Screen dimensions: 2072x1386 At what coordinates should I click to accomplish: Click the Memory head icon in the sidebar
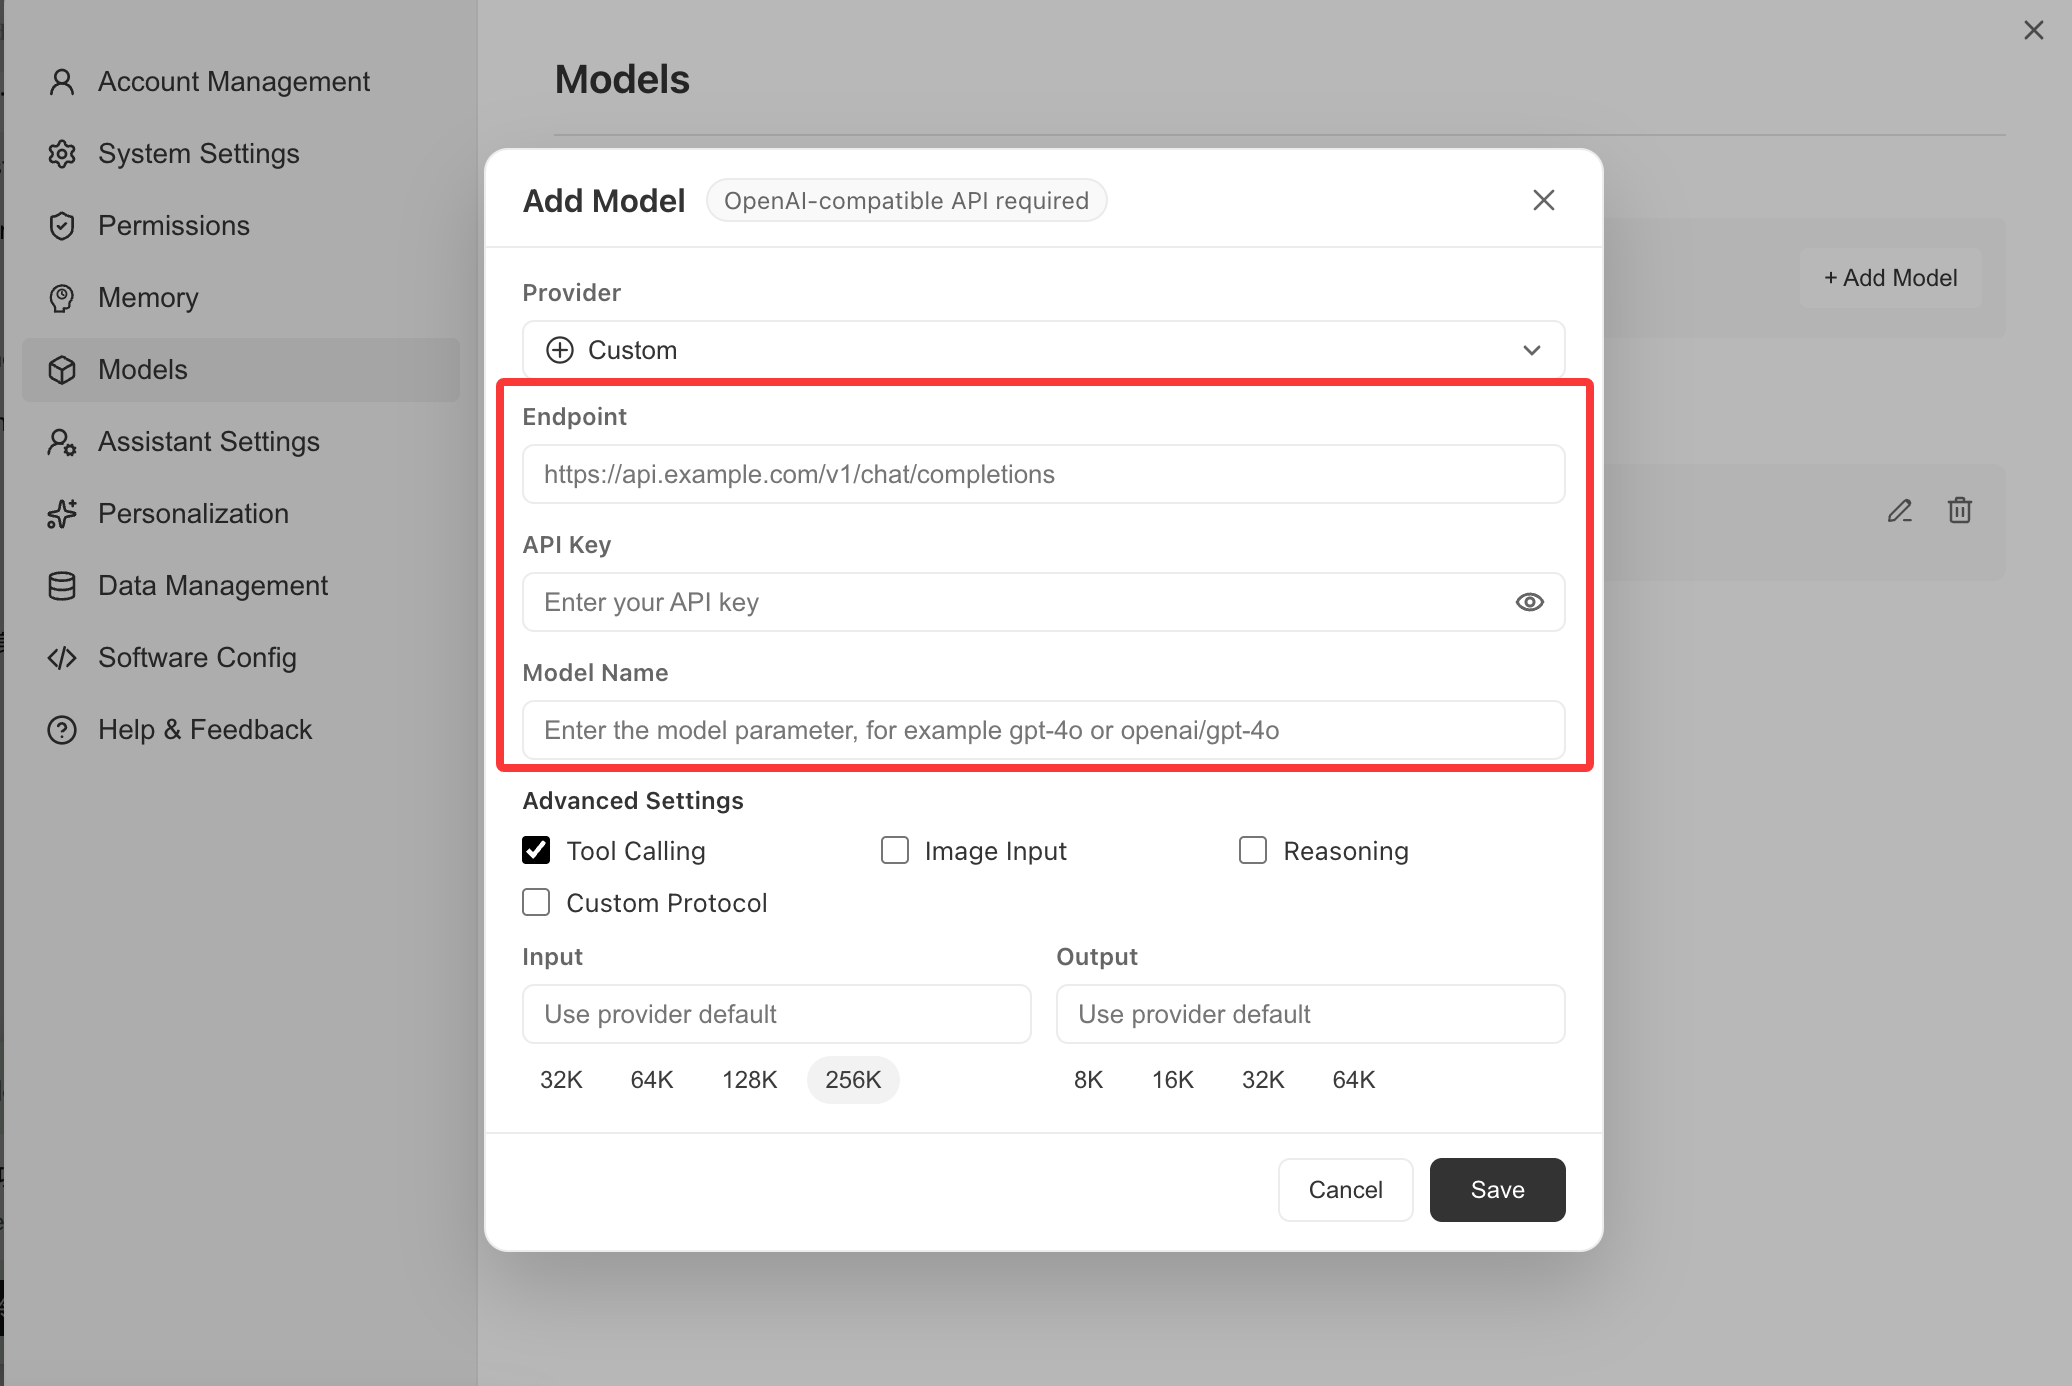pos(62,298)
